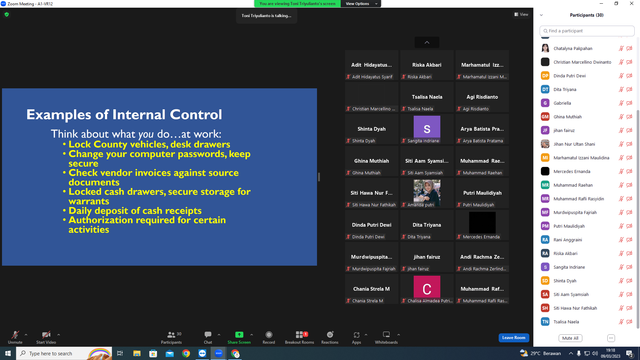Expand chat options arrow next to Chat
This screenshot has height=360, width=640.
219,335
